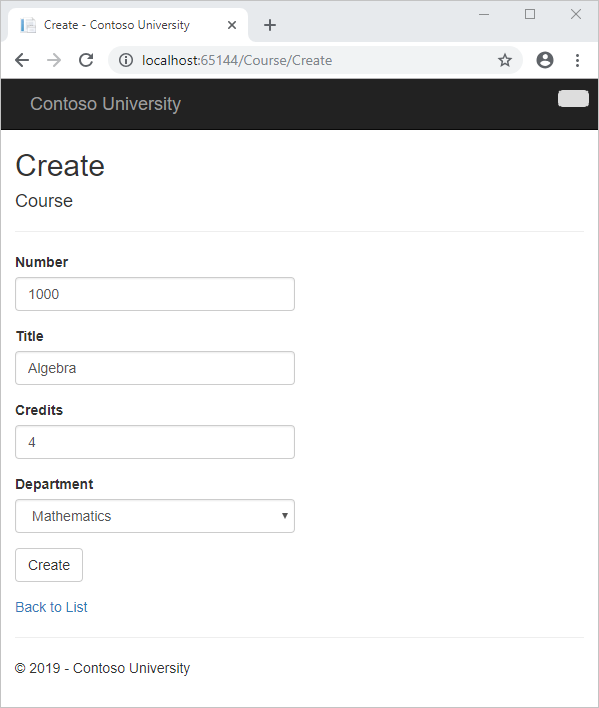The width and height of the screenshot is (599, 708).
Task: Open a new browser tab
Action: 269,25
